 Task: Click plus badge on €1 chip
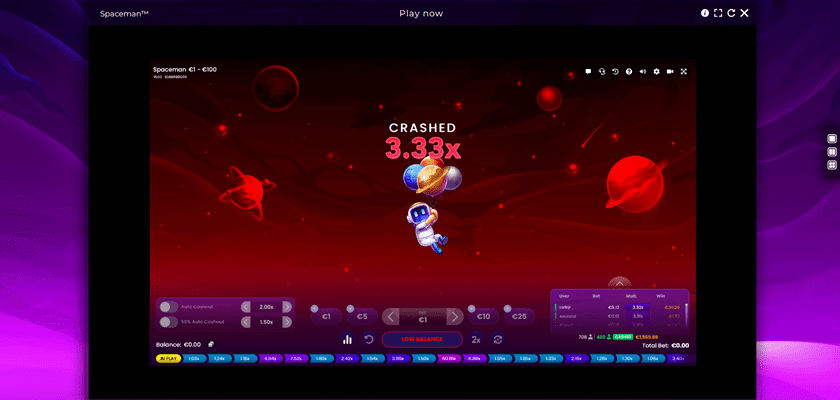(x=314, y=308)
